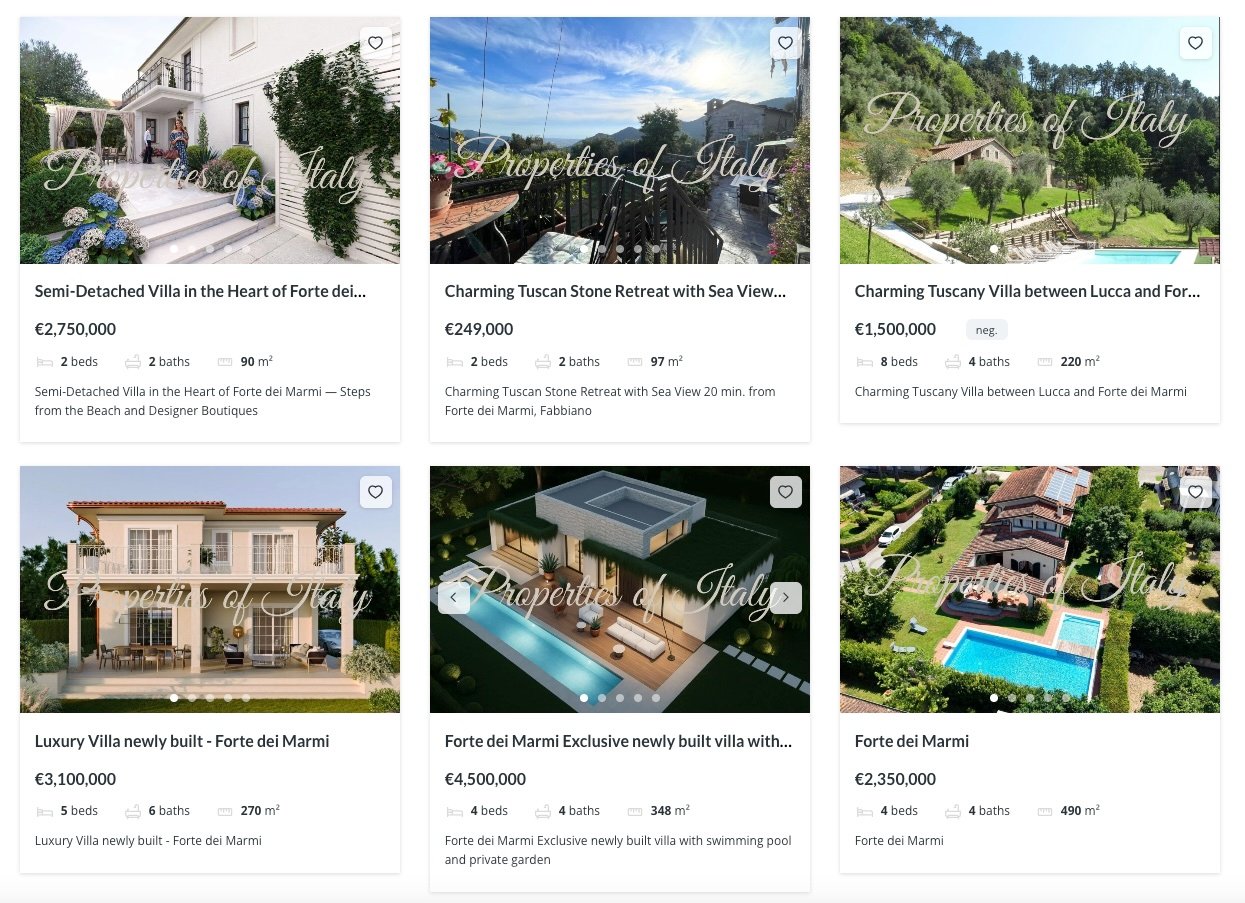This screenshot has height=903, width=1245.
Task: Click the neg. badge beside €1,500,000
Action: (987, 330)
